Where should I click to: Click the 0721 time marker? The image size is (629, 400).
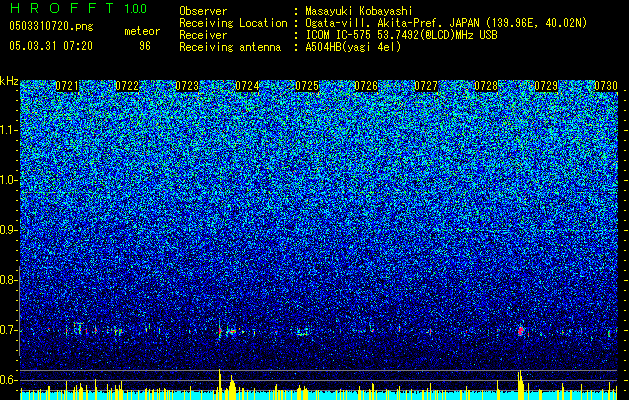click(x=67, y=86)
